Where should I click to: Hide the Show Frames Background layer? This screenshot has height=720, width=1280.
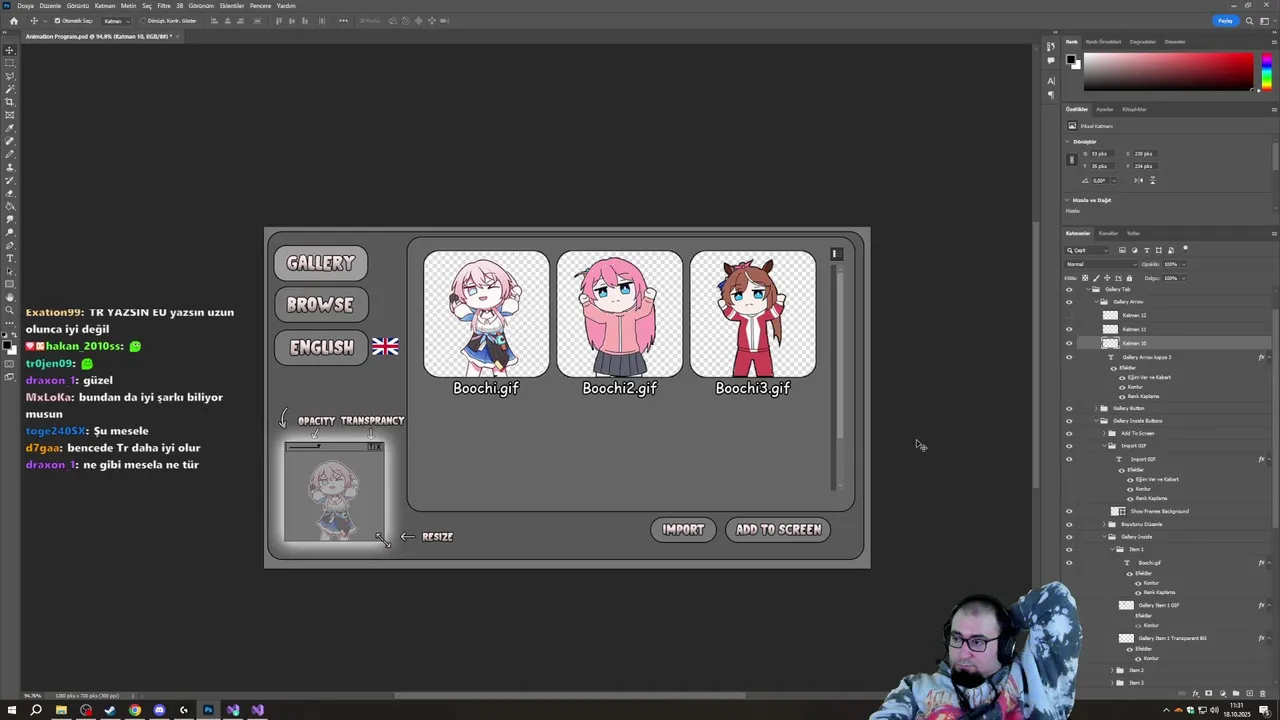pyautogui.click(x=1069, y=511)
